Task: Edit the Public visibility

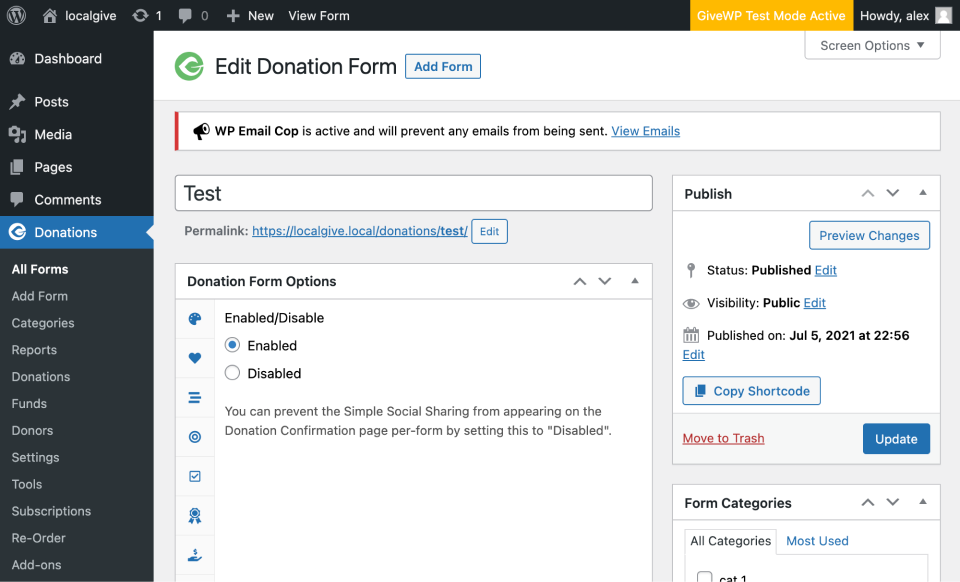Action: [x=814, y=303]
